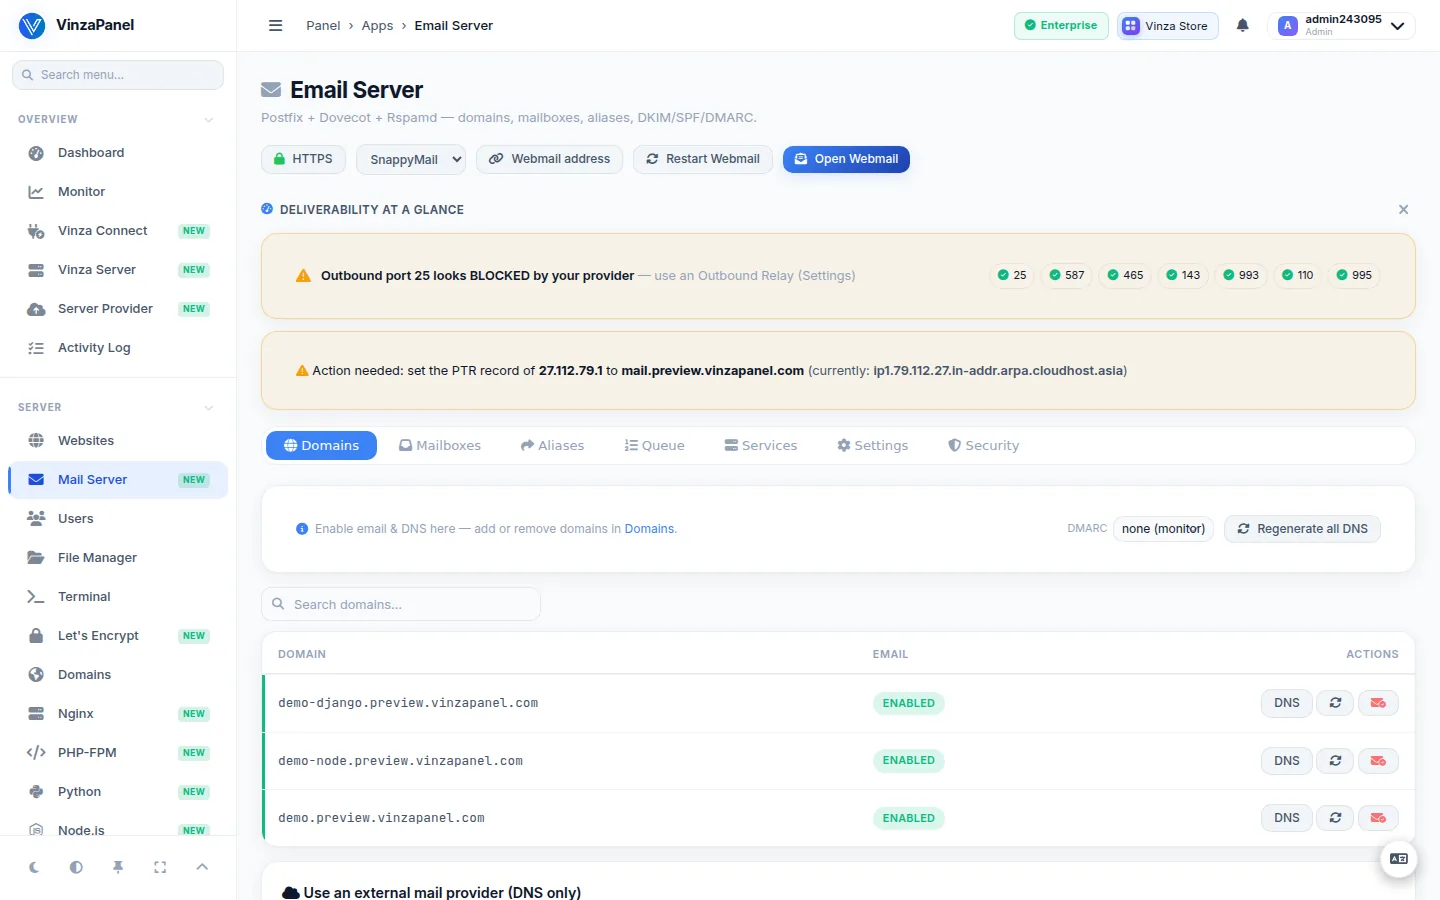Click the red mail icon for demo-django.preview.vinzapanel.com
Image resolution: width=1440 pixels, height=900 pixels.
point(1378,703)
